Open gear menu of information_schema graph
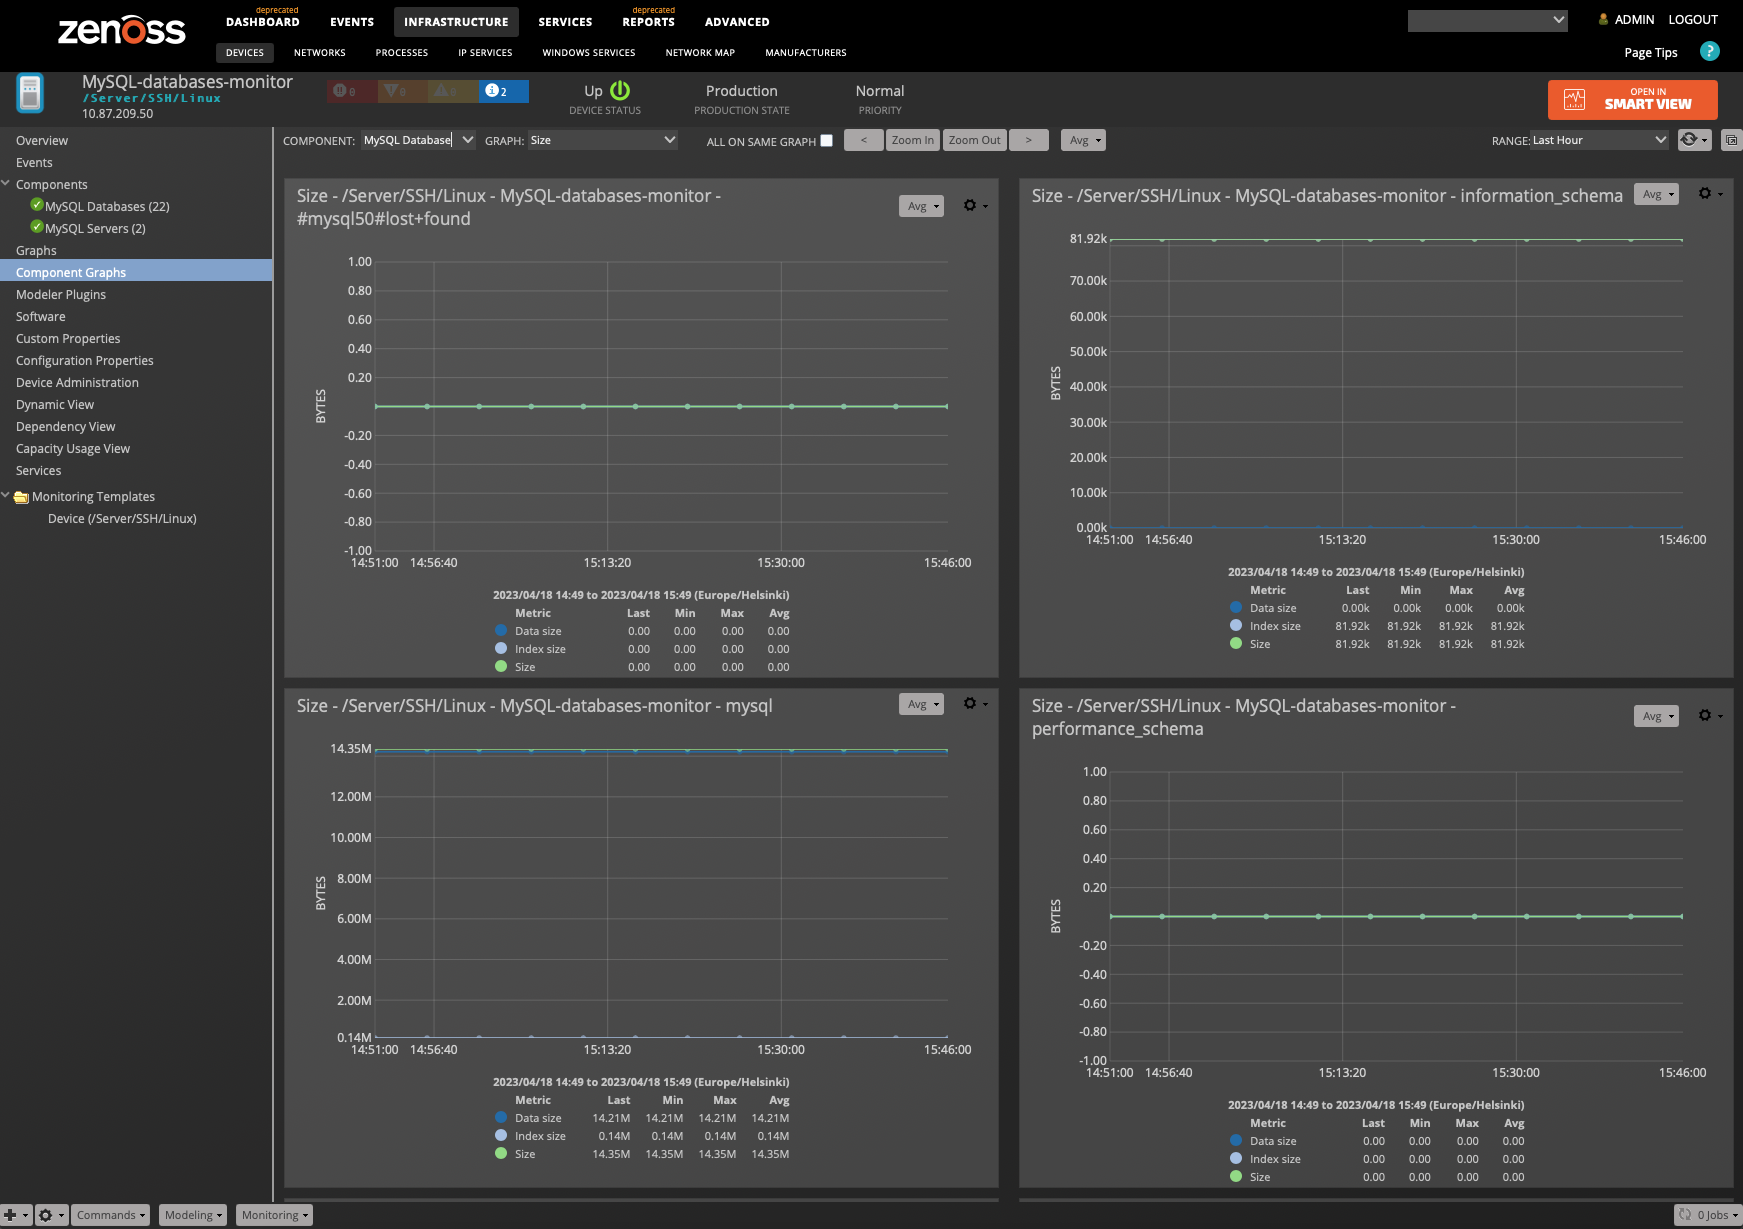 click(x=1710, y=193)
